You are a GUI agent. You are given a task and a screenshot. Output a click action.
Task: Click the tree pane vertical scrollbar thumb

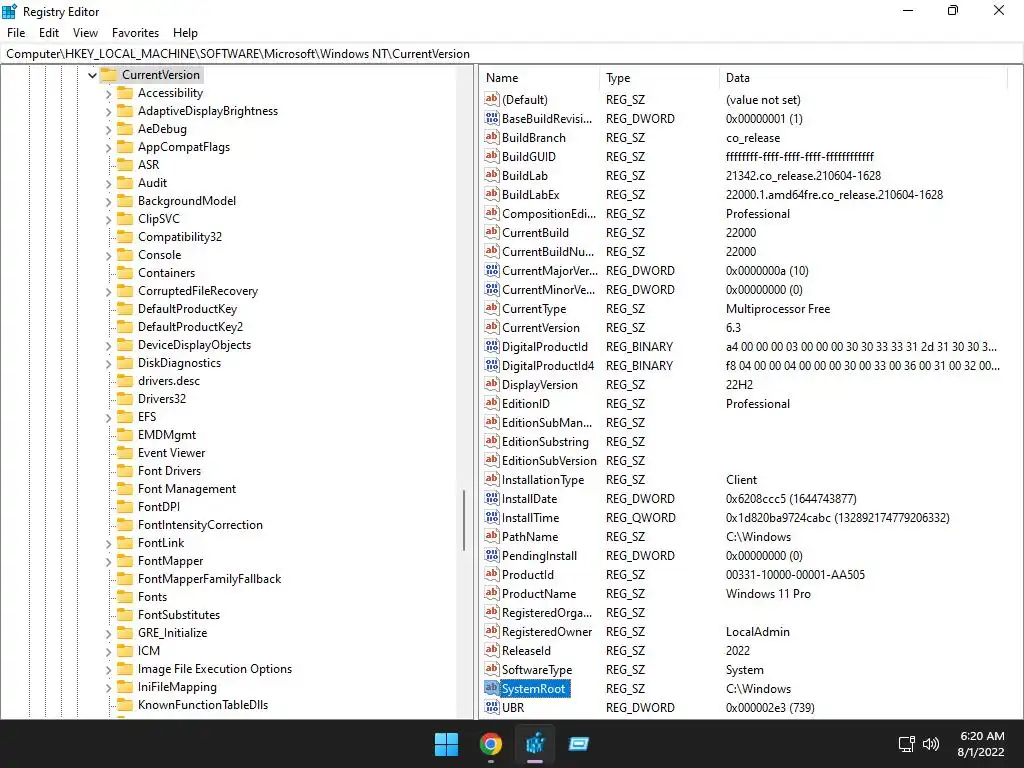tap(464, 520)
